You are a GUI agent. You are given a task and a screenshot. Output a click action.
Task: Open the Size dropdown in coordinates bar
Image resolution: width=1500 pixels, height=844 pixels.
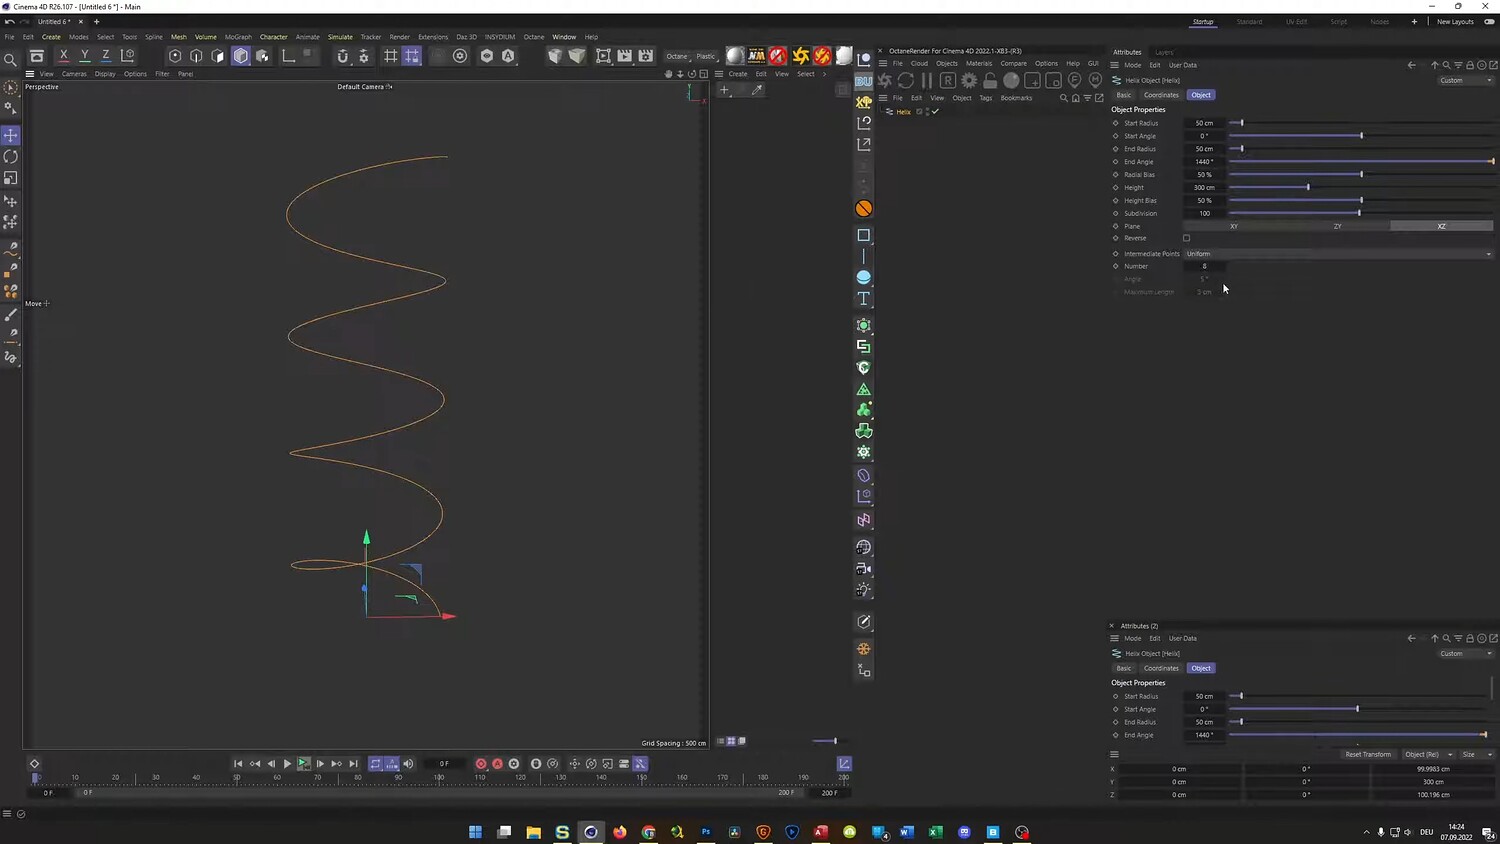(1476, 754)
